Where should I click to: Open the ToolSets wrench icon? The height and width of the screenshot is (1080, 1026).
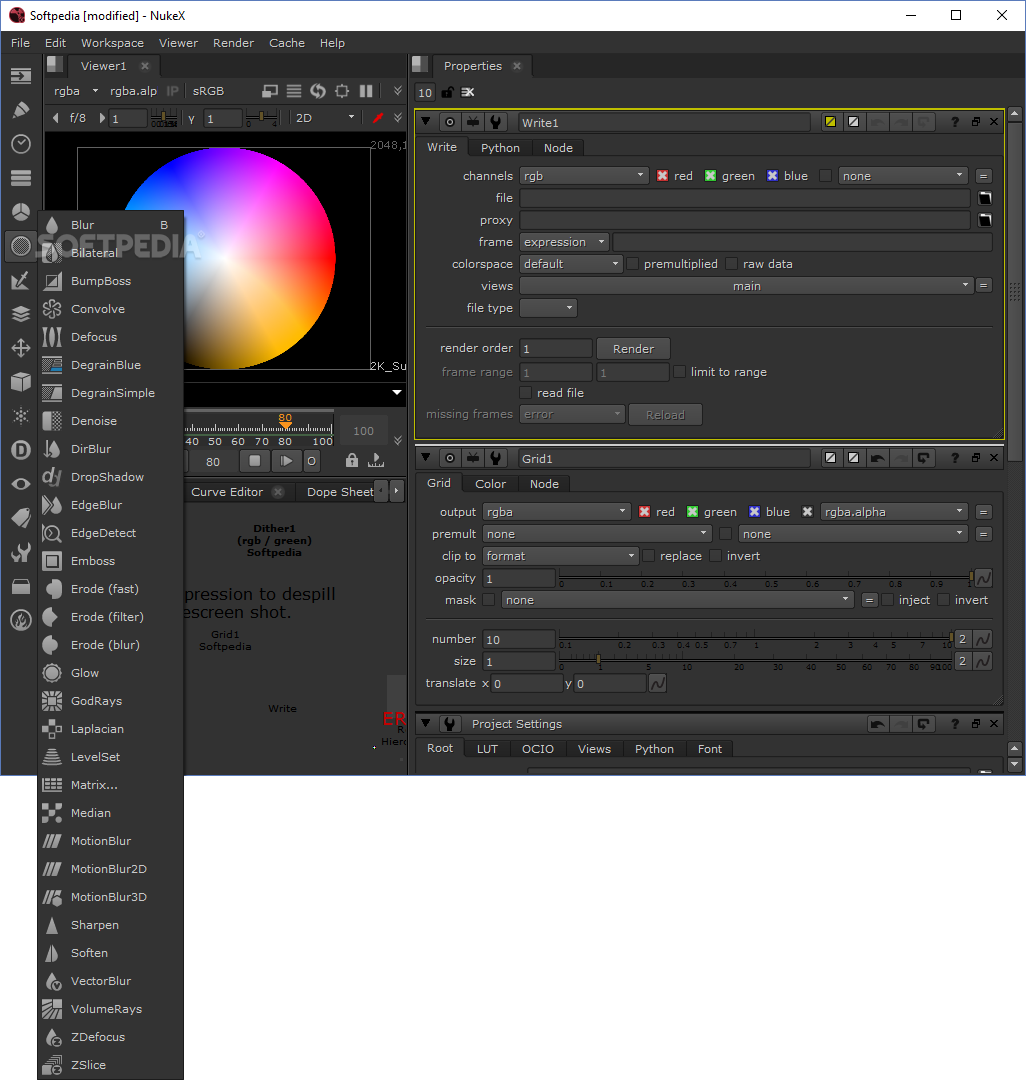click(21, 552)
